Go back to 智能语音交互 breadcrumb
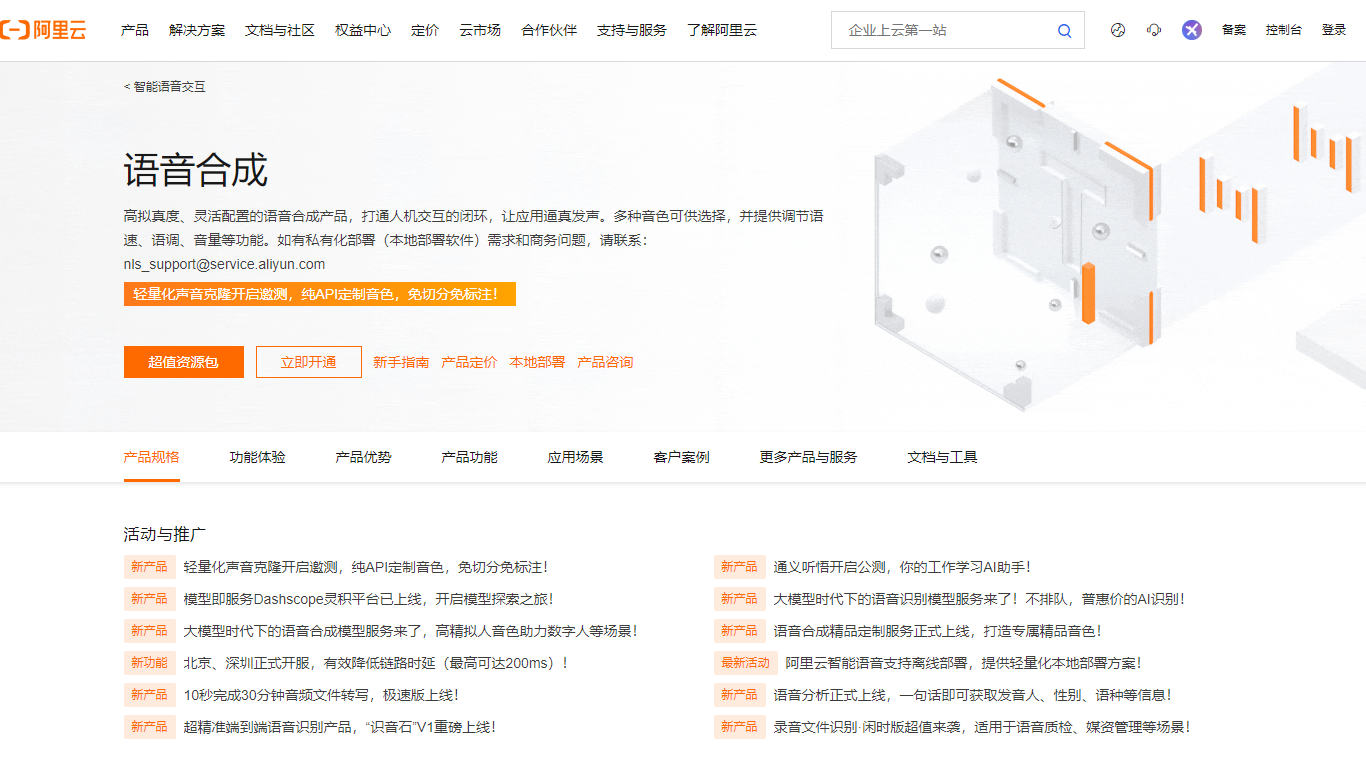Screen dimensions: 1366x780 [165, 87]
